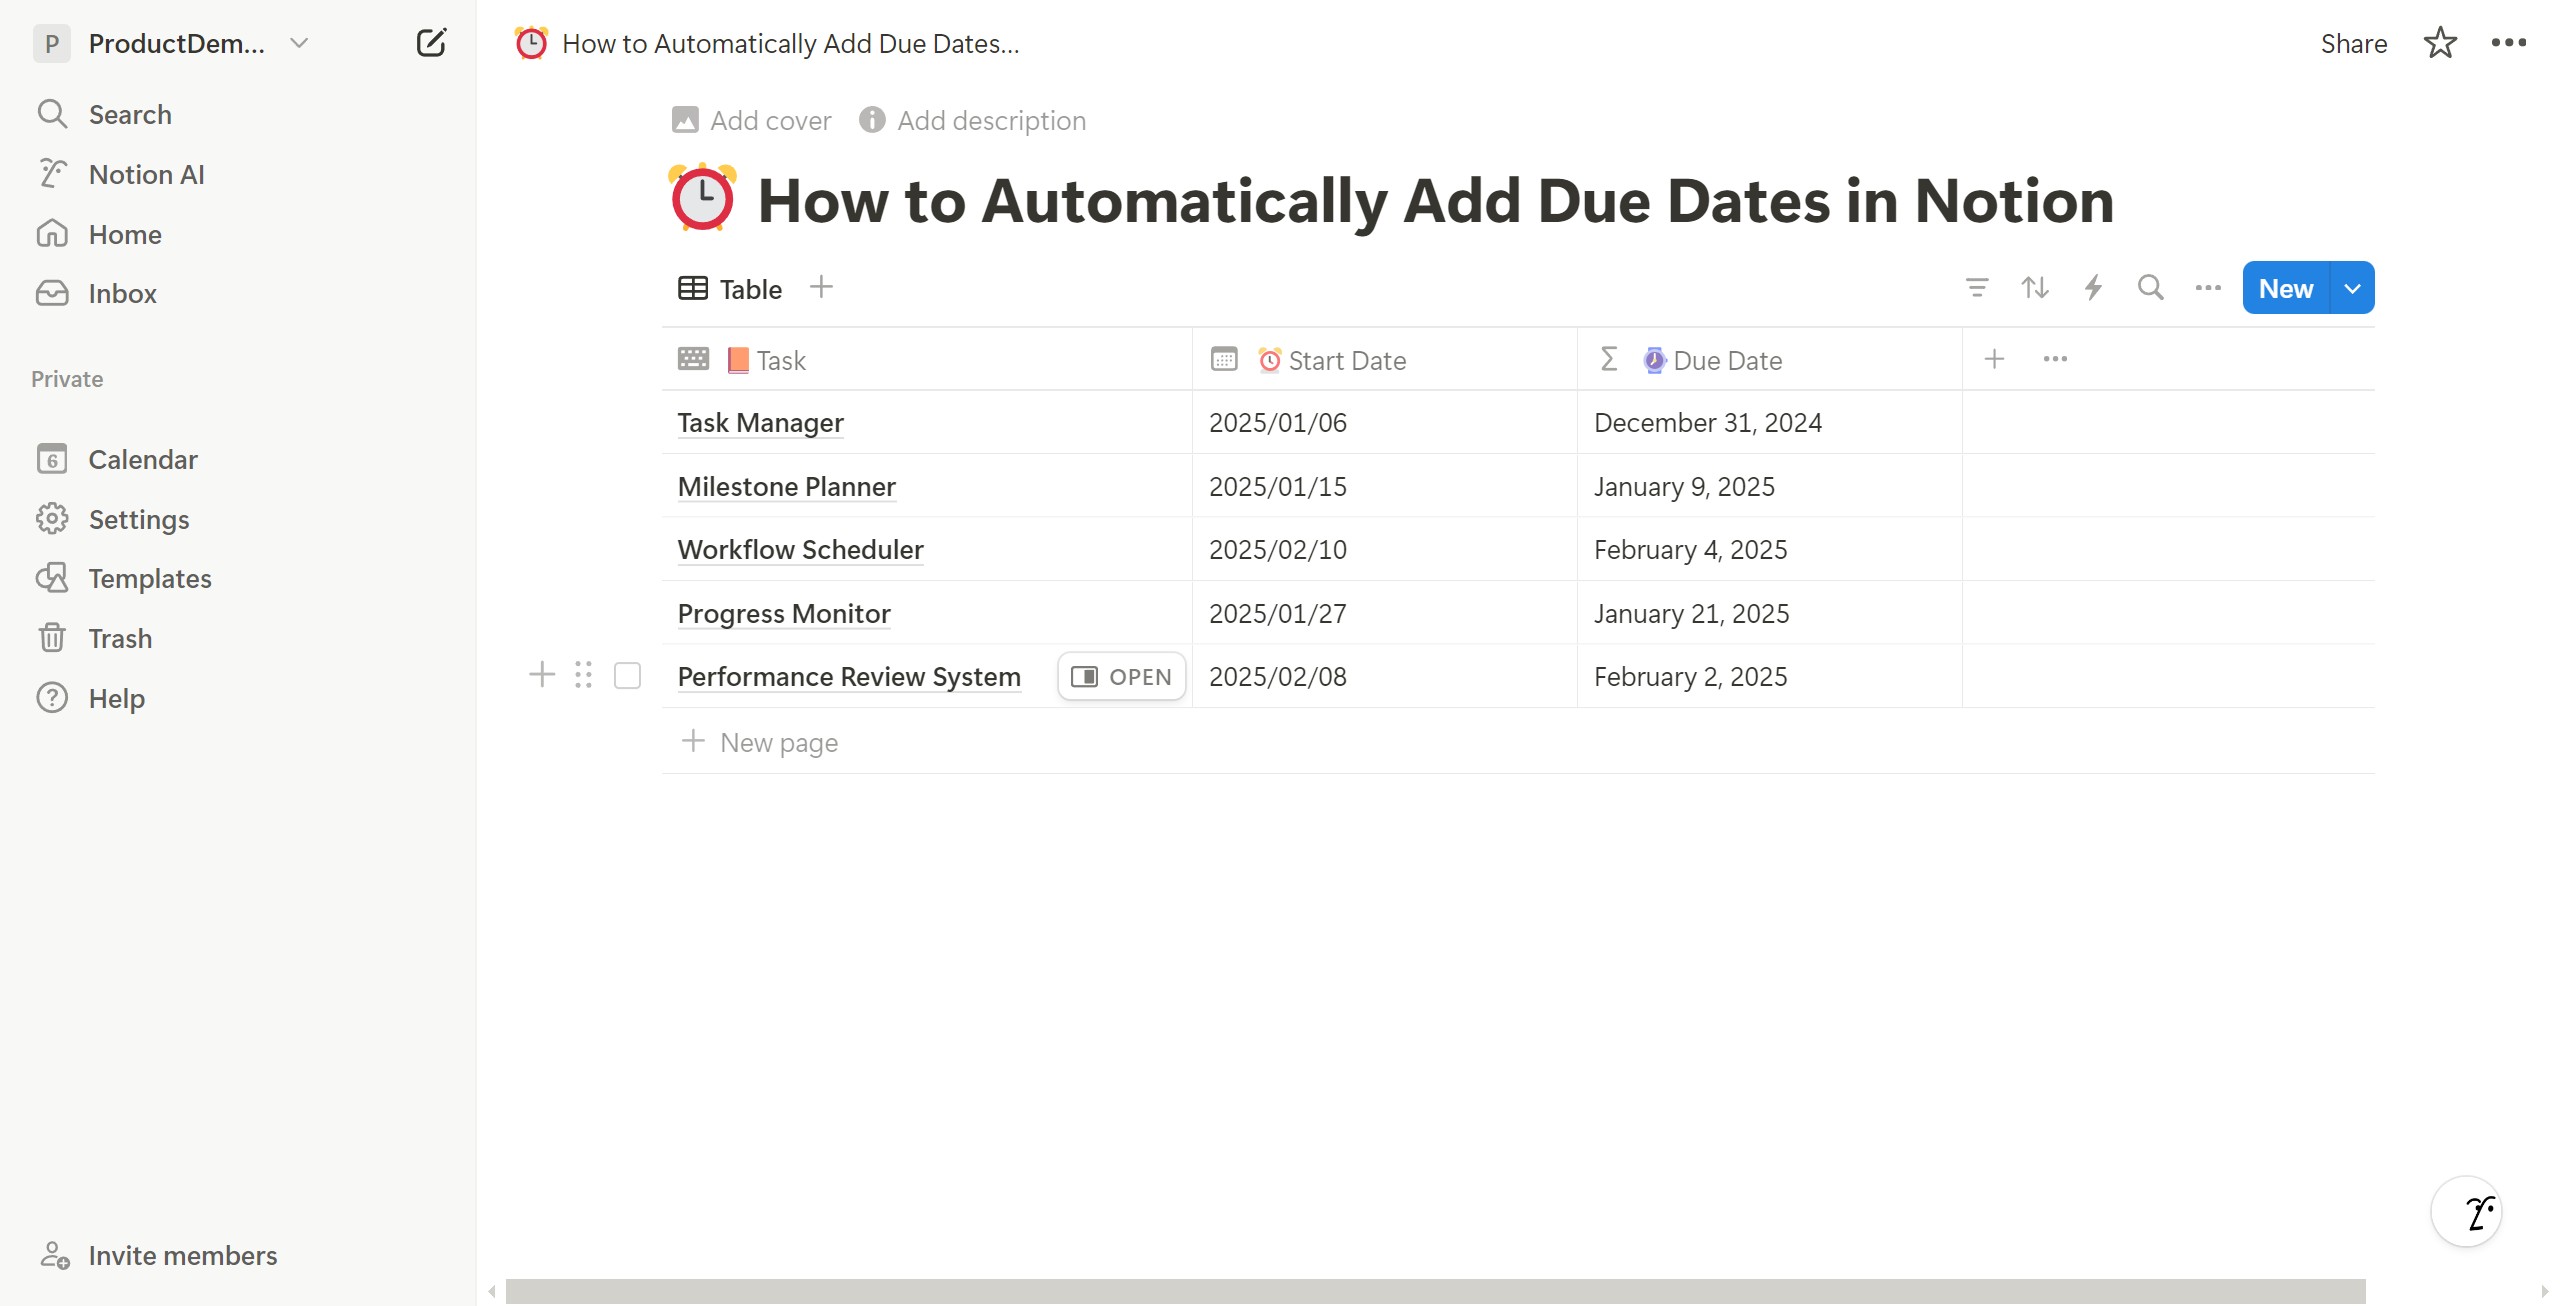Open the filter icon in toolbar
The width and height of the screenshot is (2561, 1306).
[1976, 288]
